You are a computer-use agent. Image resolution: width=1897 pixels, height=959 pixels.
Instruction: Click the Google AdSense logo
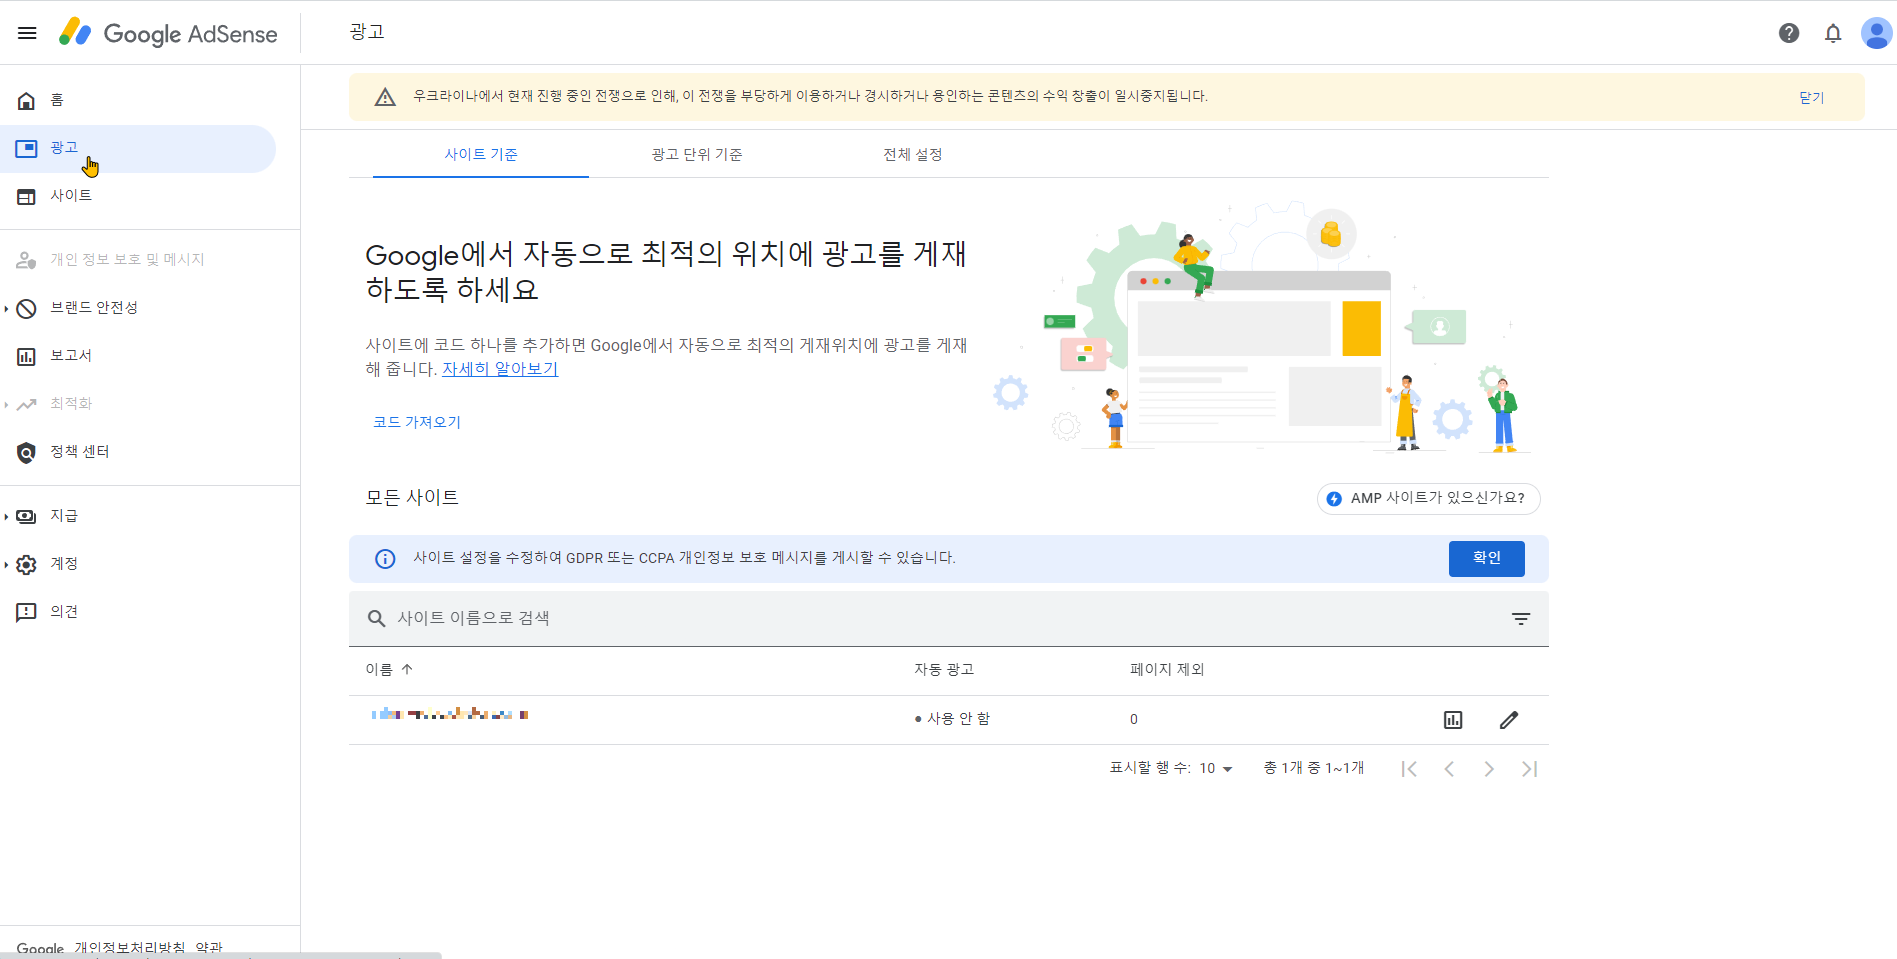(x=168, y=33)
